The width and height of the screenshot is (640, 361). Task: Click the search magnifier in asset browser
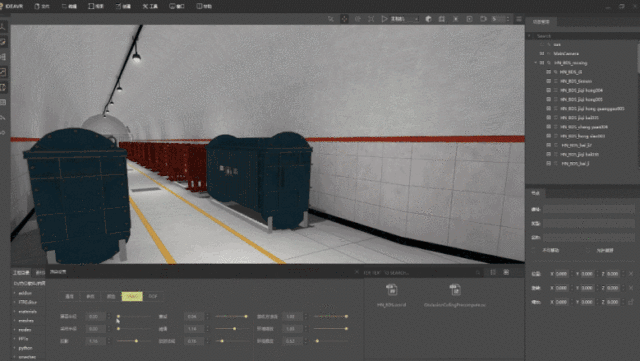pyautogui.click(x=478, y=272)
